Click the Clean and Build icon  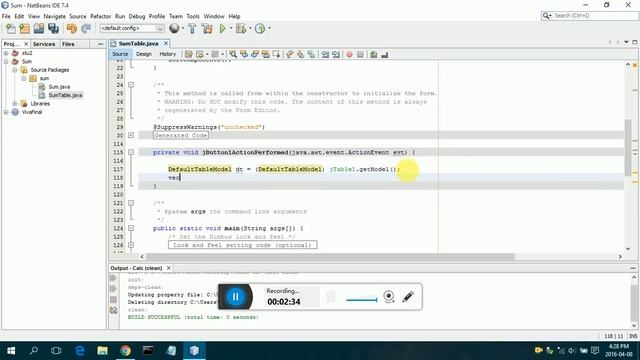[207, 29]
